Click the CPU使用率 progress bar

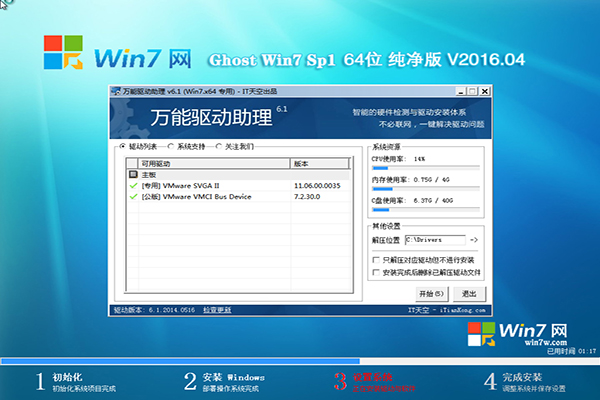click(x=426, y=168)
